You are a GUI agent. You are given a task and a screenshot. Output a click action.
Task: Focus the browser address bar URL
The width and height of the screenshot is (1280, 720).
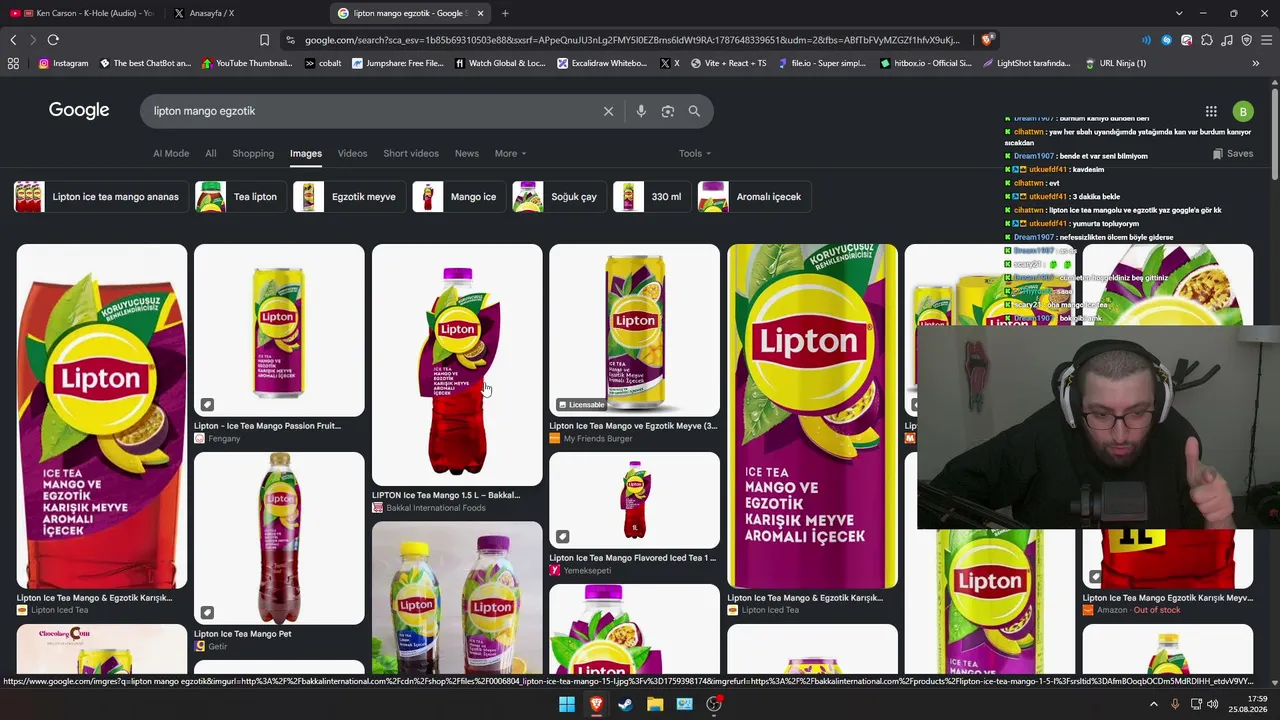click(632, 40)
